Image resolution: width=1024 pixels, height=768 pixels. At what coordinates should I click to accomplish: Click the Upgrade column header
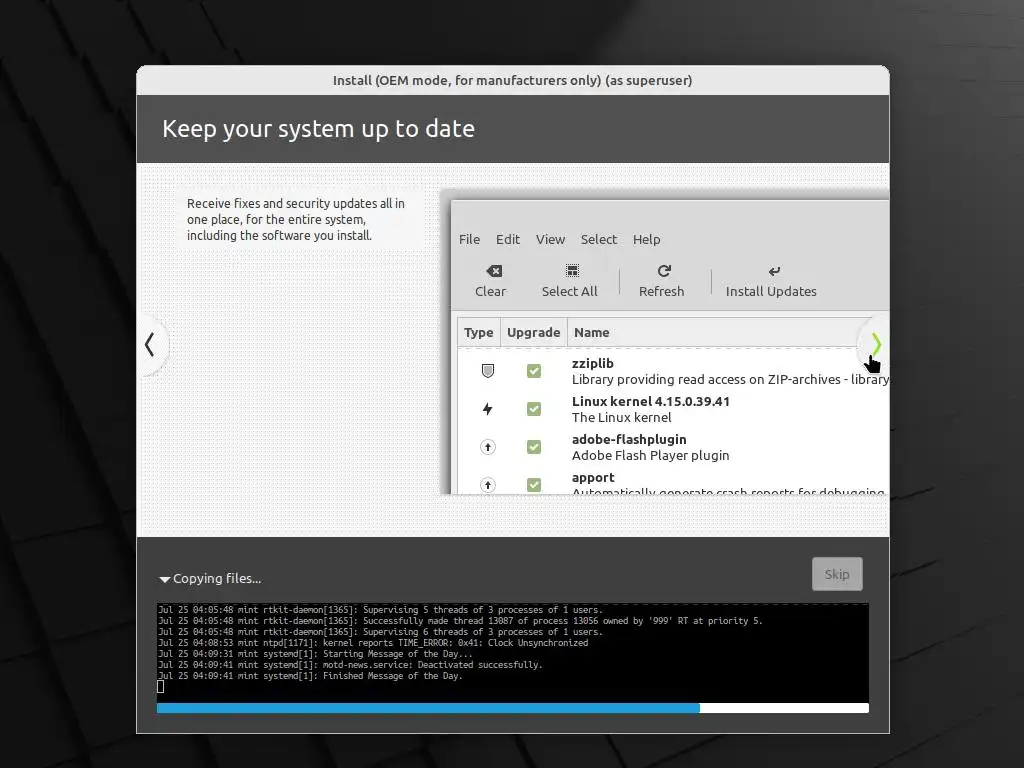tap(533, 332)
